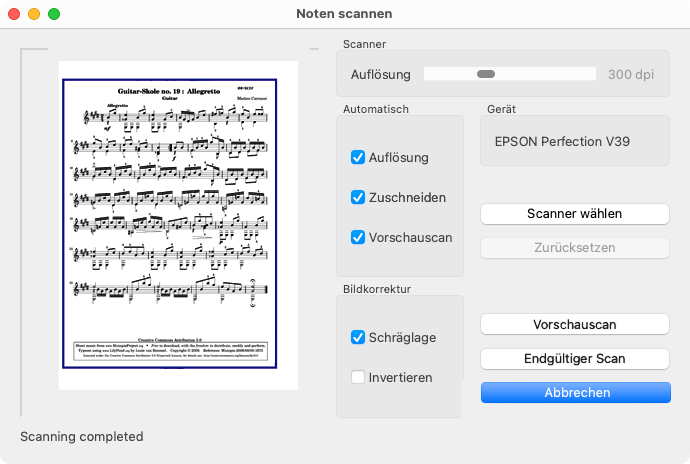Maximize the window with the green button
The width and height of the screenshot is (690, 464).
point(54,14)
